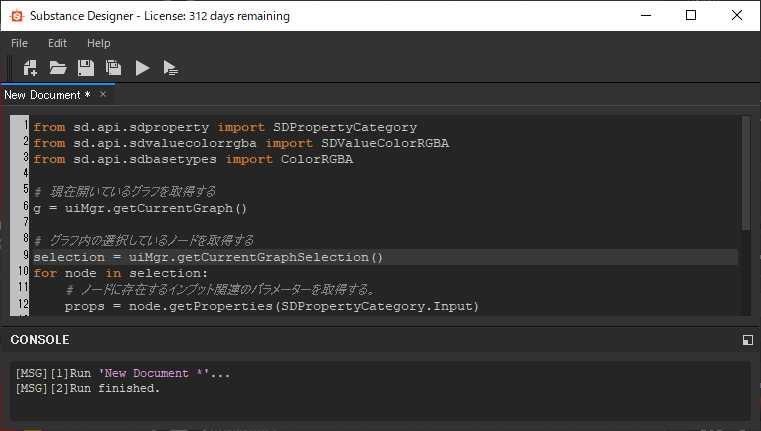761x431 pixels.
Task: Click the code editor vertical scrollbar
Action: click(746, 173)
